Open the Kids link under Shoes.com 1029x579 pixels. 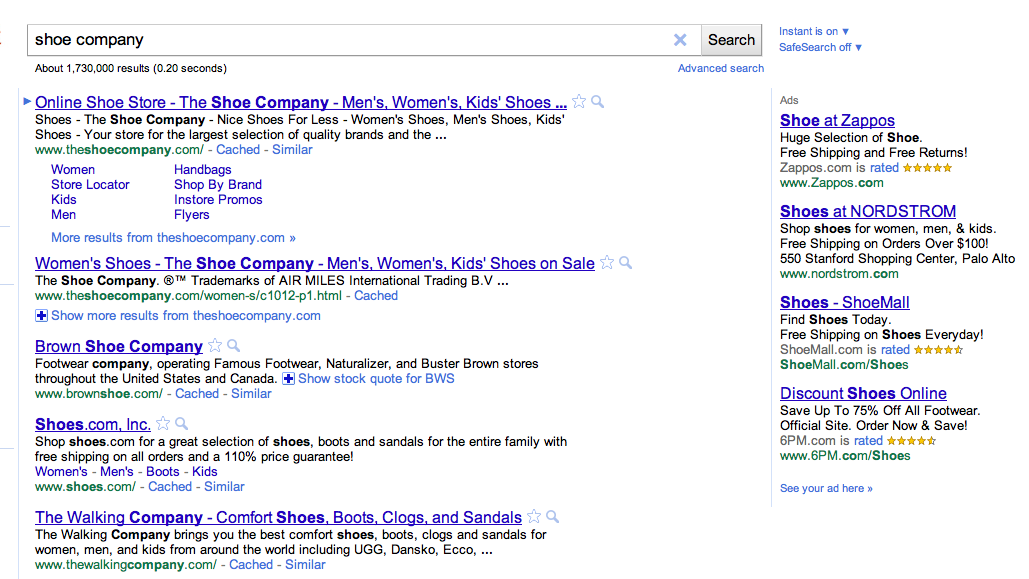pos(205,471)
